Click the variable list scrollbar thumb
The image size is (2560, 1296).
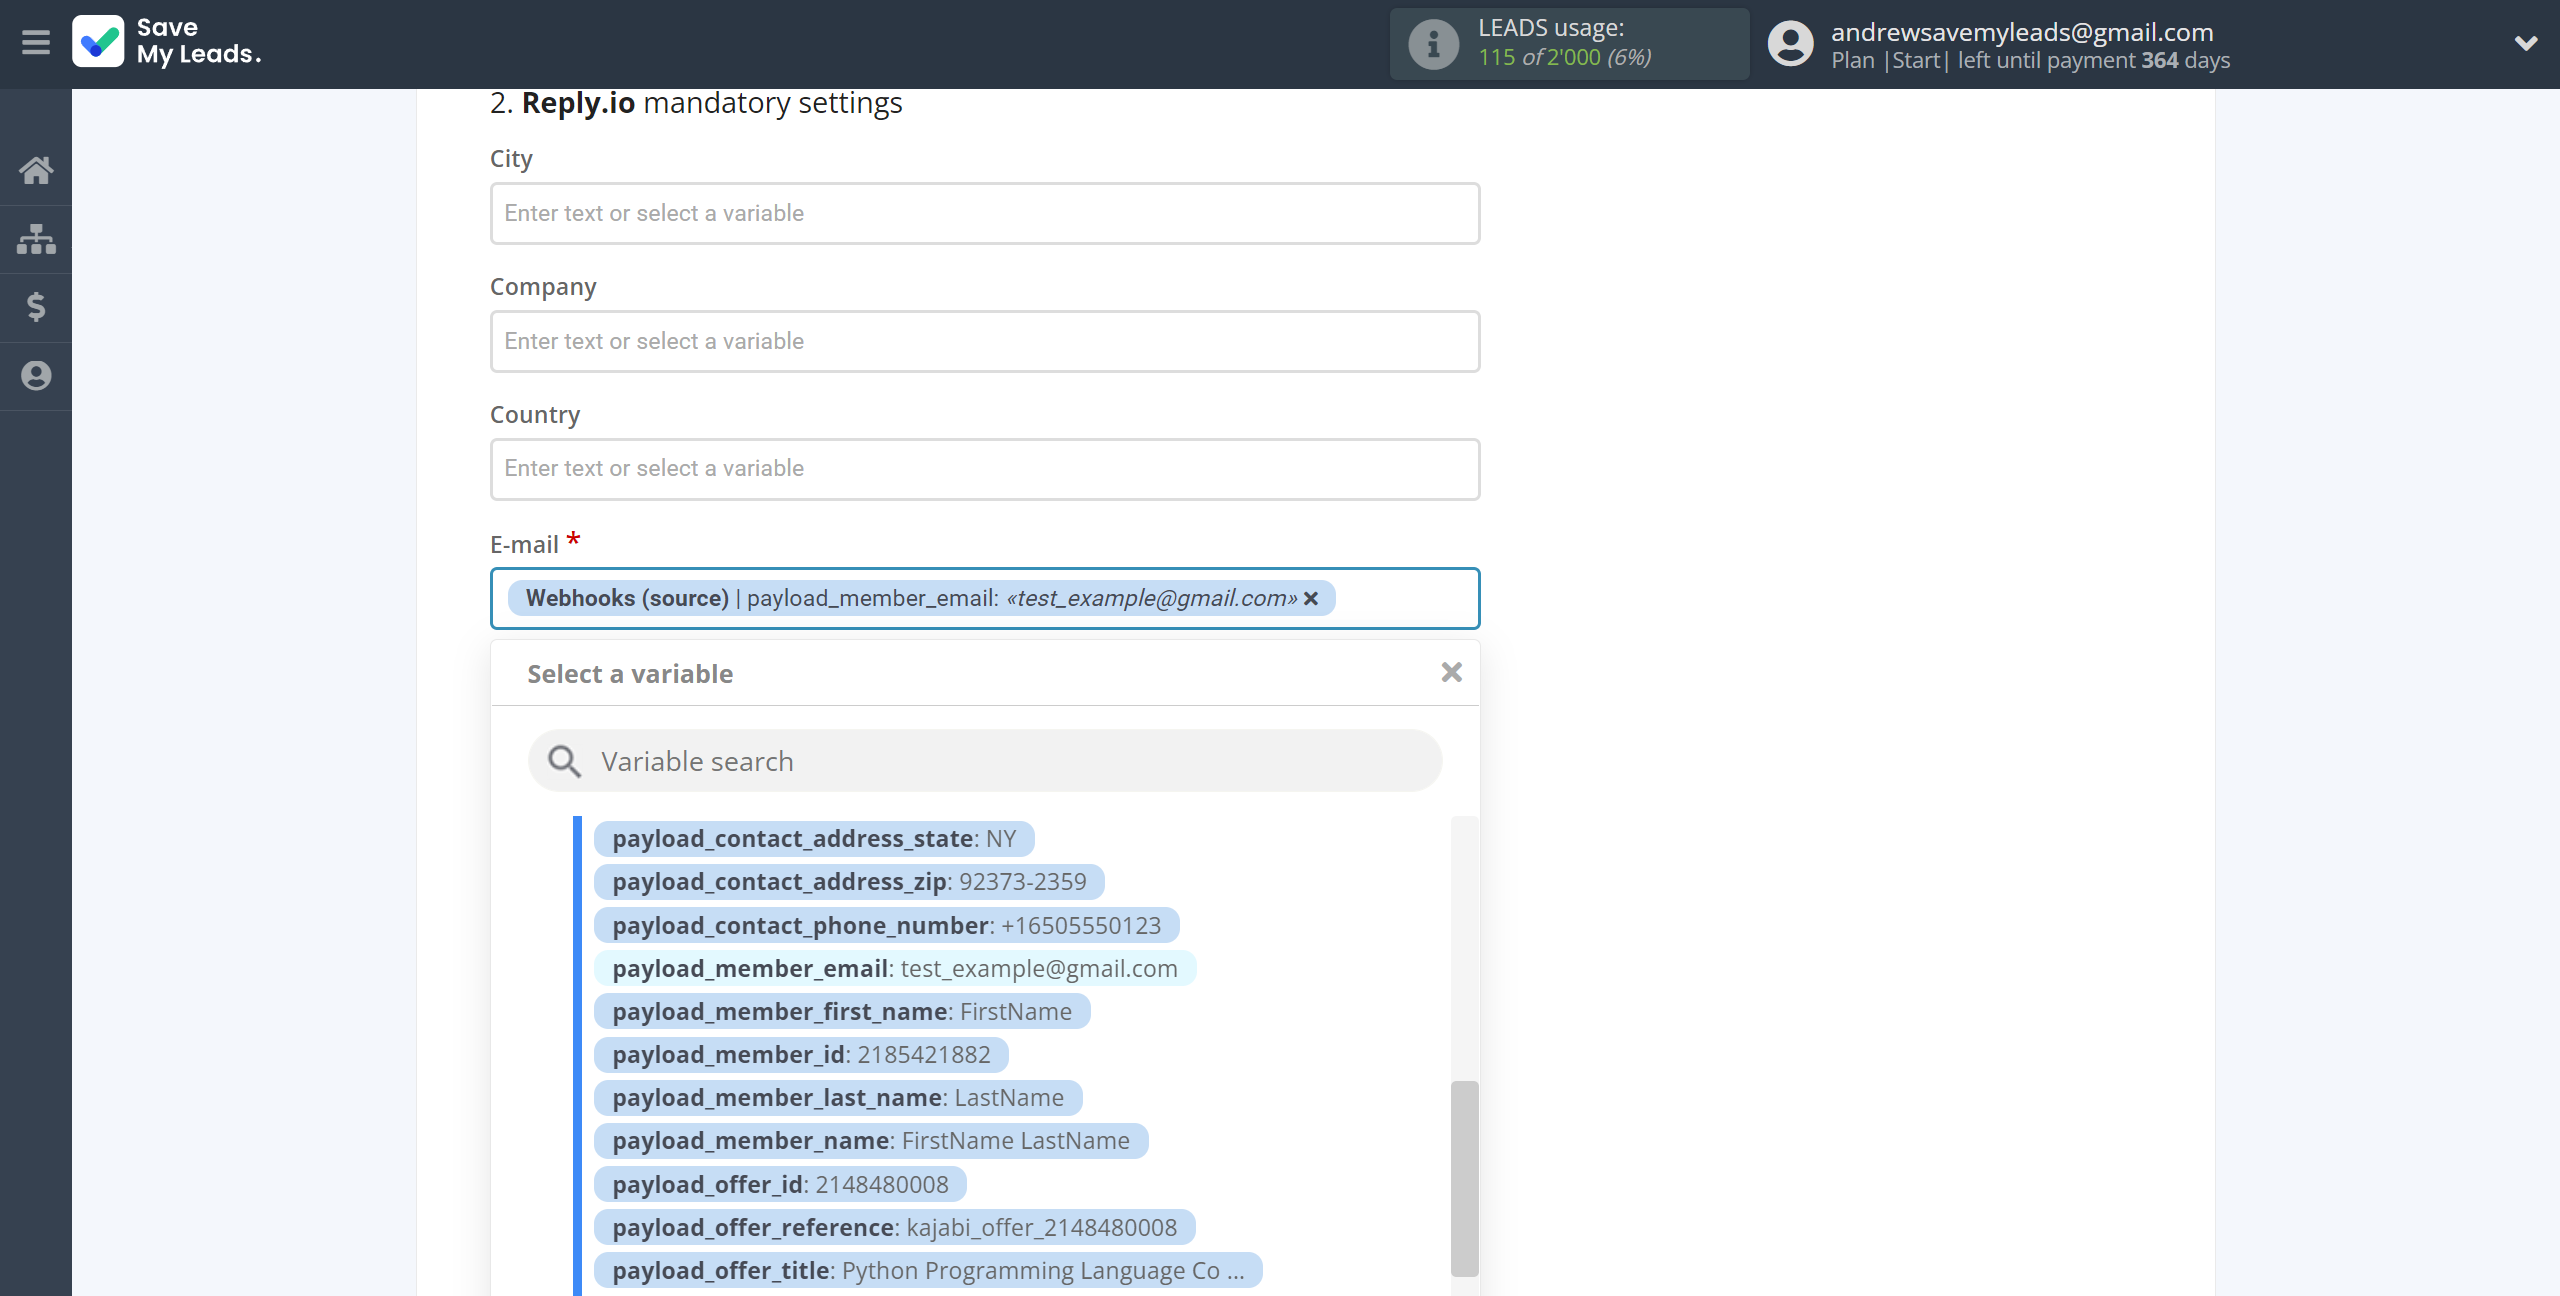pyautogui.click(x=1464, y=1178)
